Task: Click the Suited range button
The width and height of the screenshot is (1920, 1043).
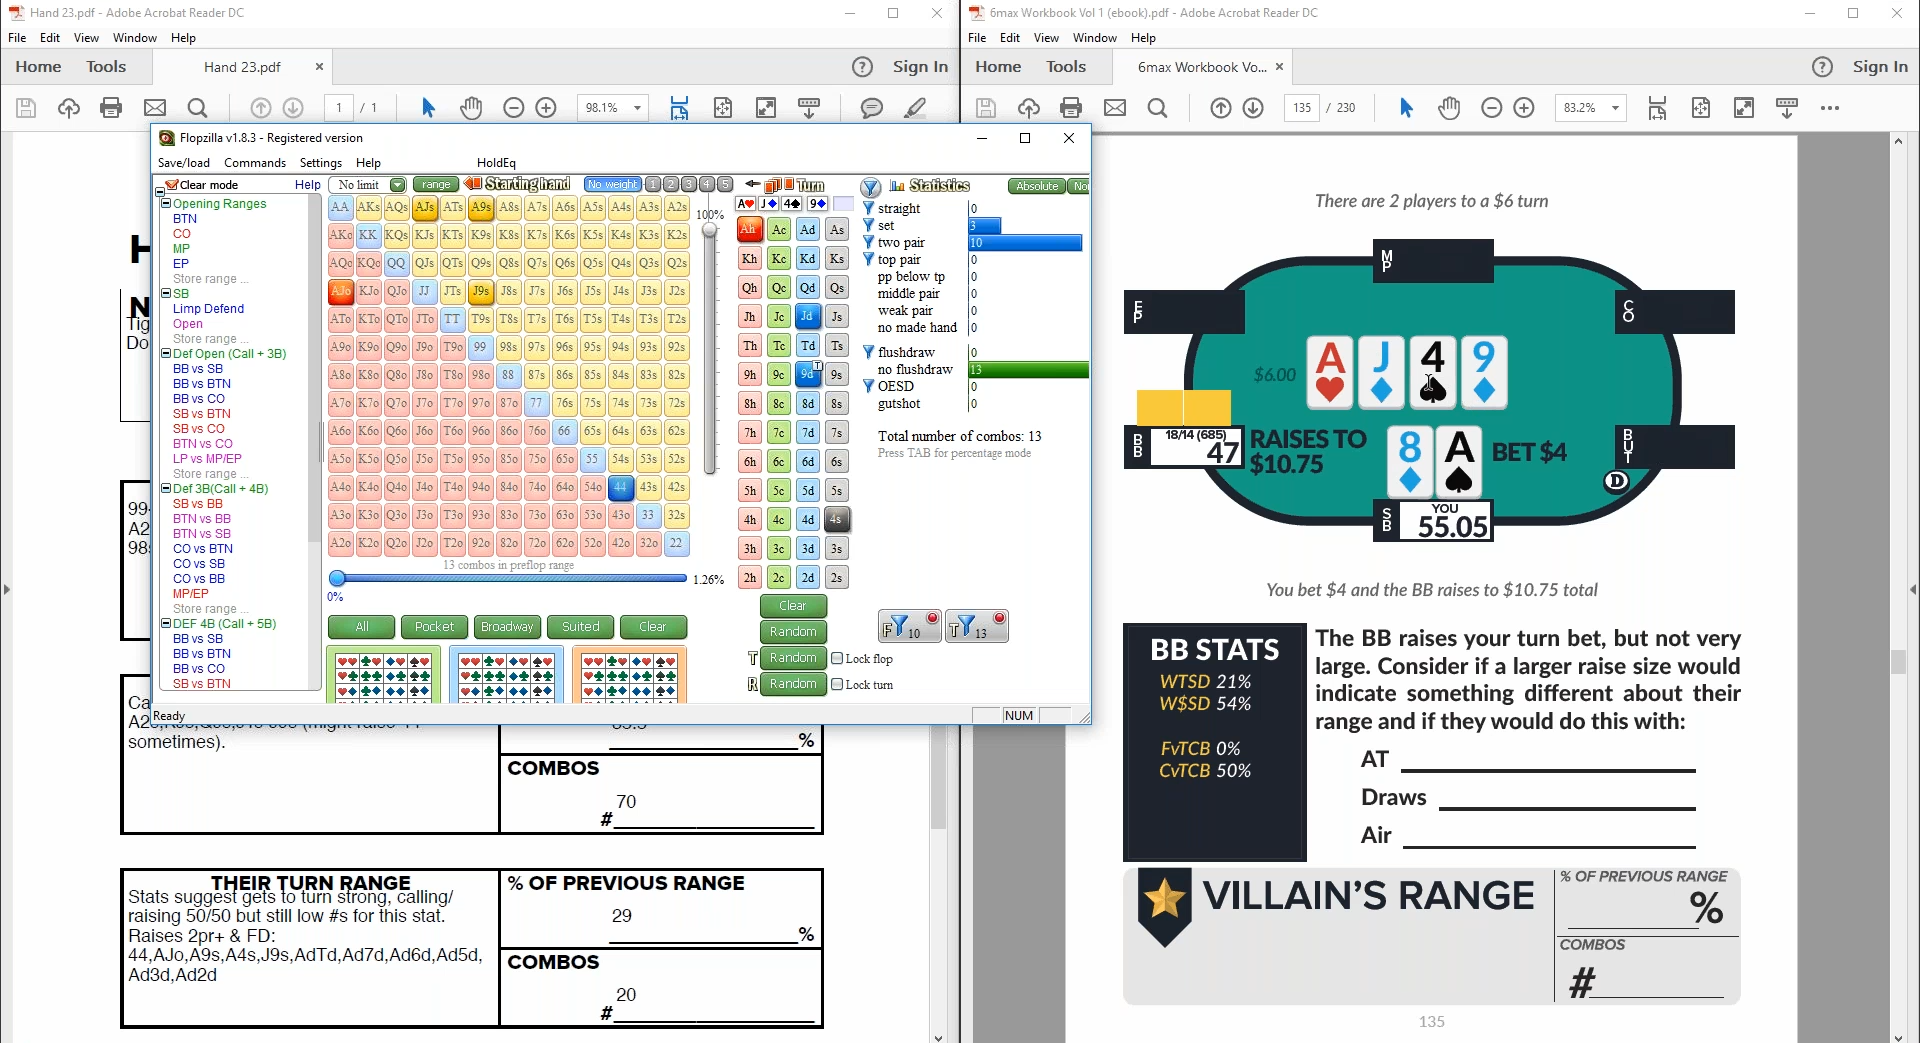Action: [x=580, y=627]
